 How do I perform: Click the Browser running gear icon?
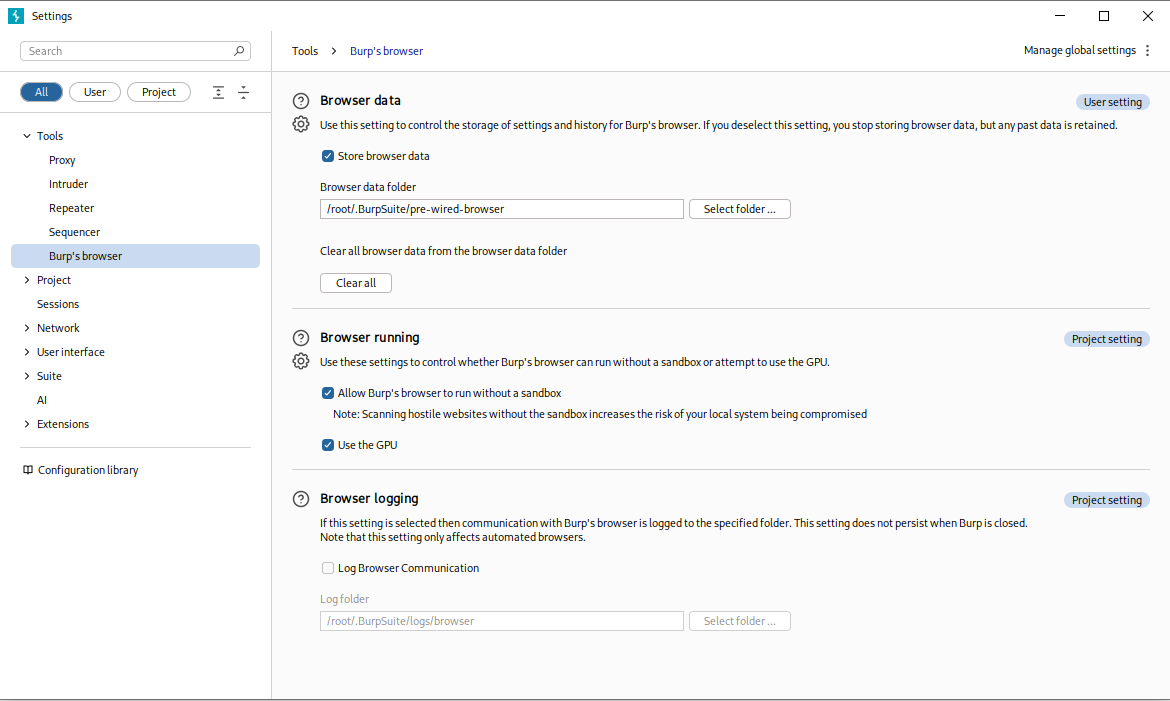300,361
